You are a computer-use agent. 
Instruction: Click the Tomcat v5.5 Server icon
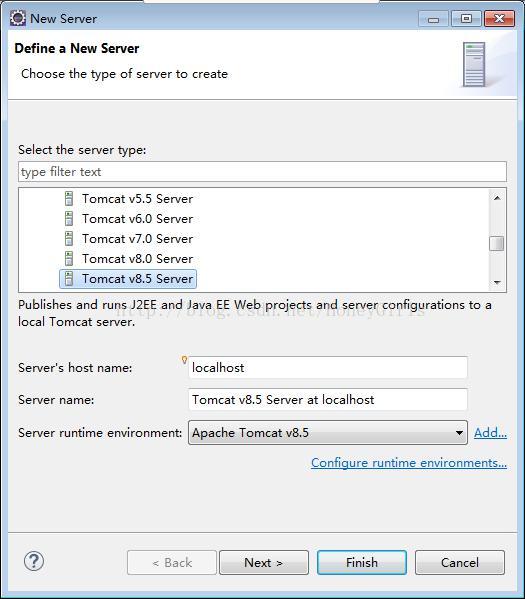(x=69, y=199)
